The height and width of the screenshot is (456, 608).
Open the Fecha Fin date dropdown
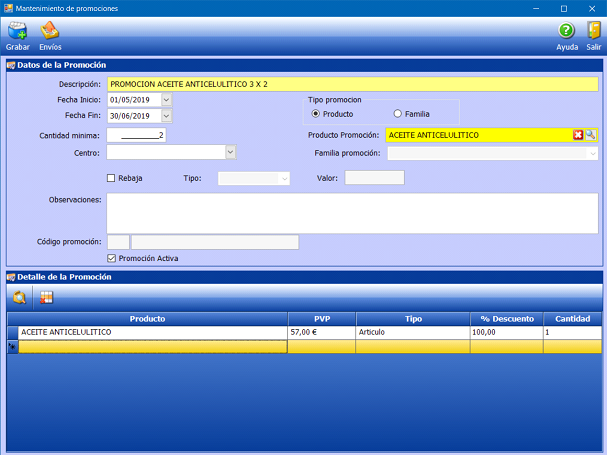tap(166, 116)
